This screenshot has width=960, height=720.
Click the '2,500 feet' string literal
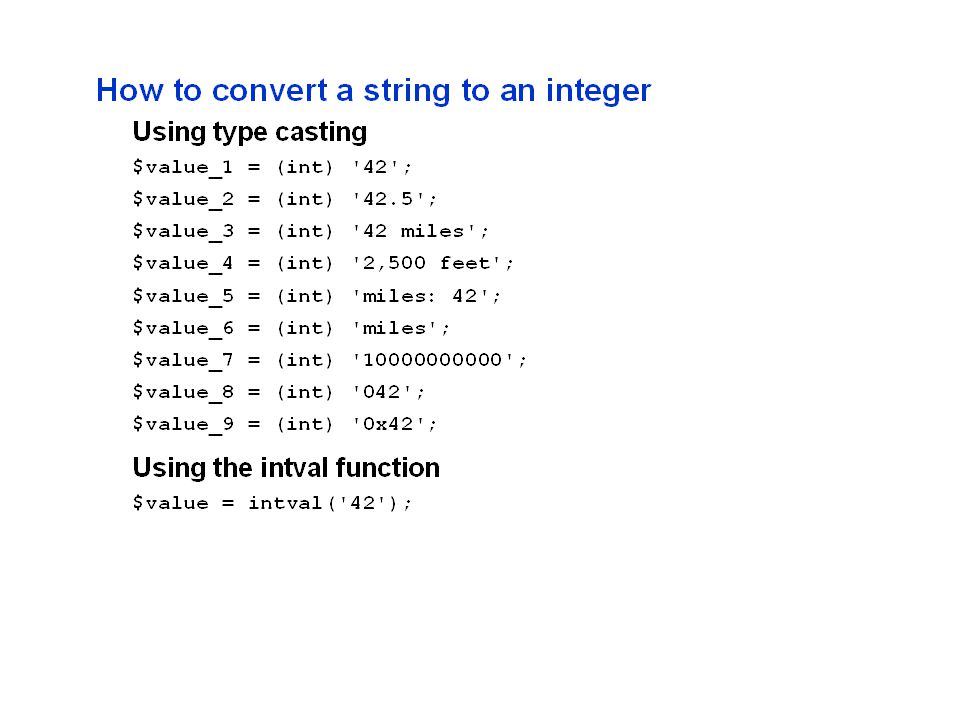tap(427, 263)
